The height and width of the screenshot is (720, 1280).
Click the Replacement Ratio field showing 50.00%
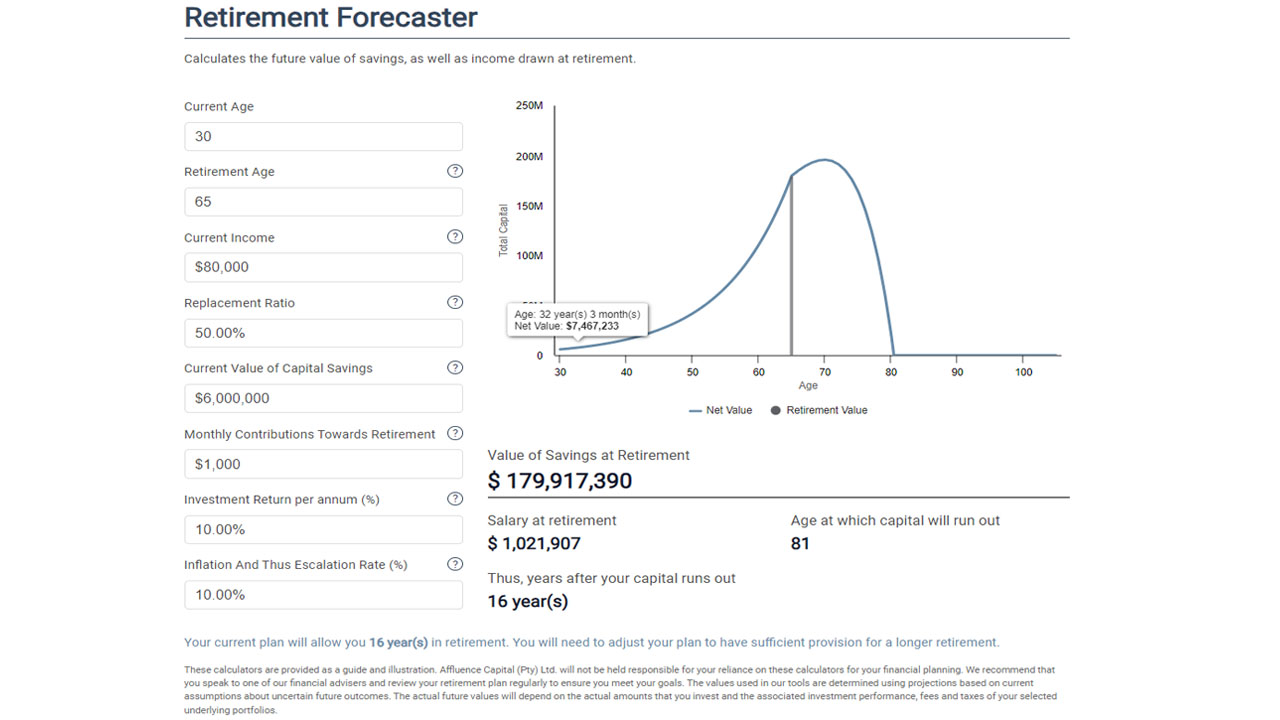coord(322,332)
